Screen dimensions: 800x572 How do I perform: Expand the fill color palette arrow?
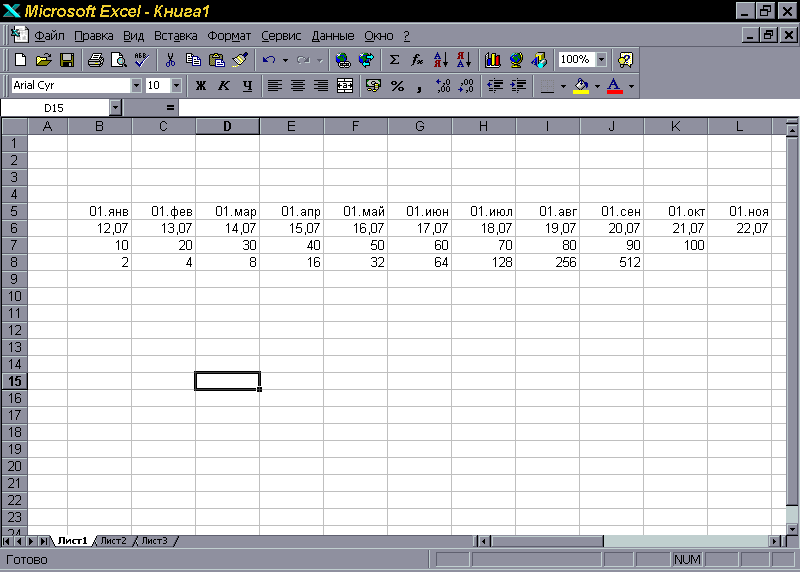[x=597, y=86]
